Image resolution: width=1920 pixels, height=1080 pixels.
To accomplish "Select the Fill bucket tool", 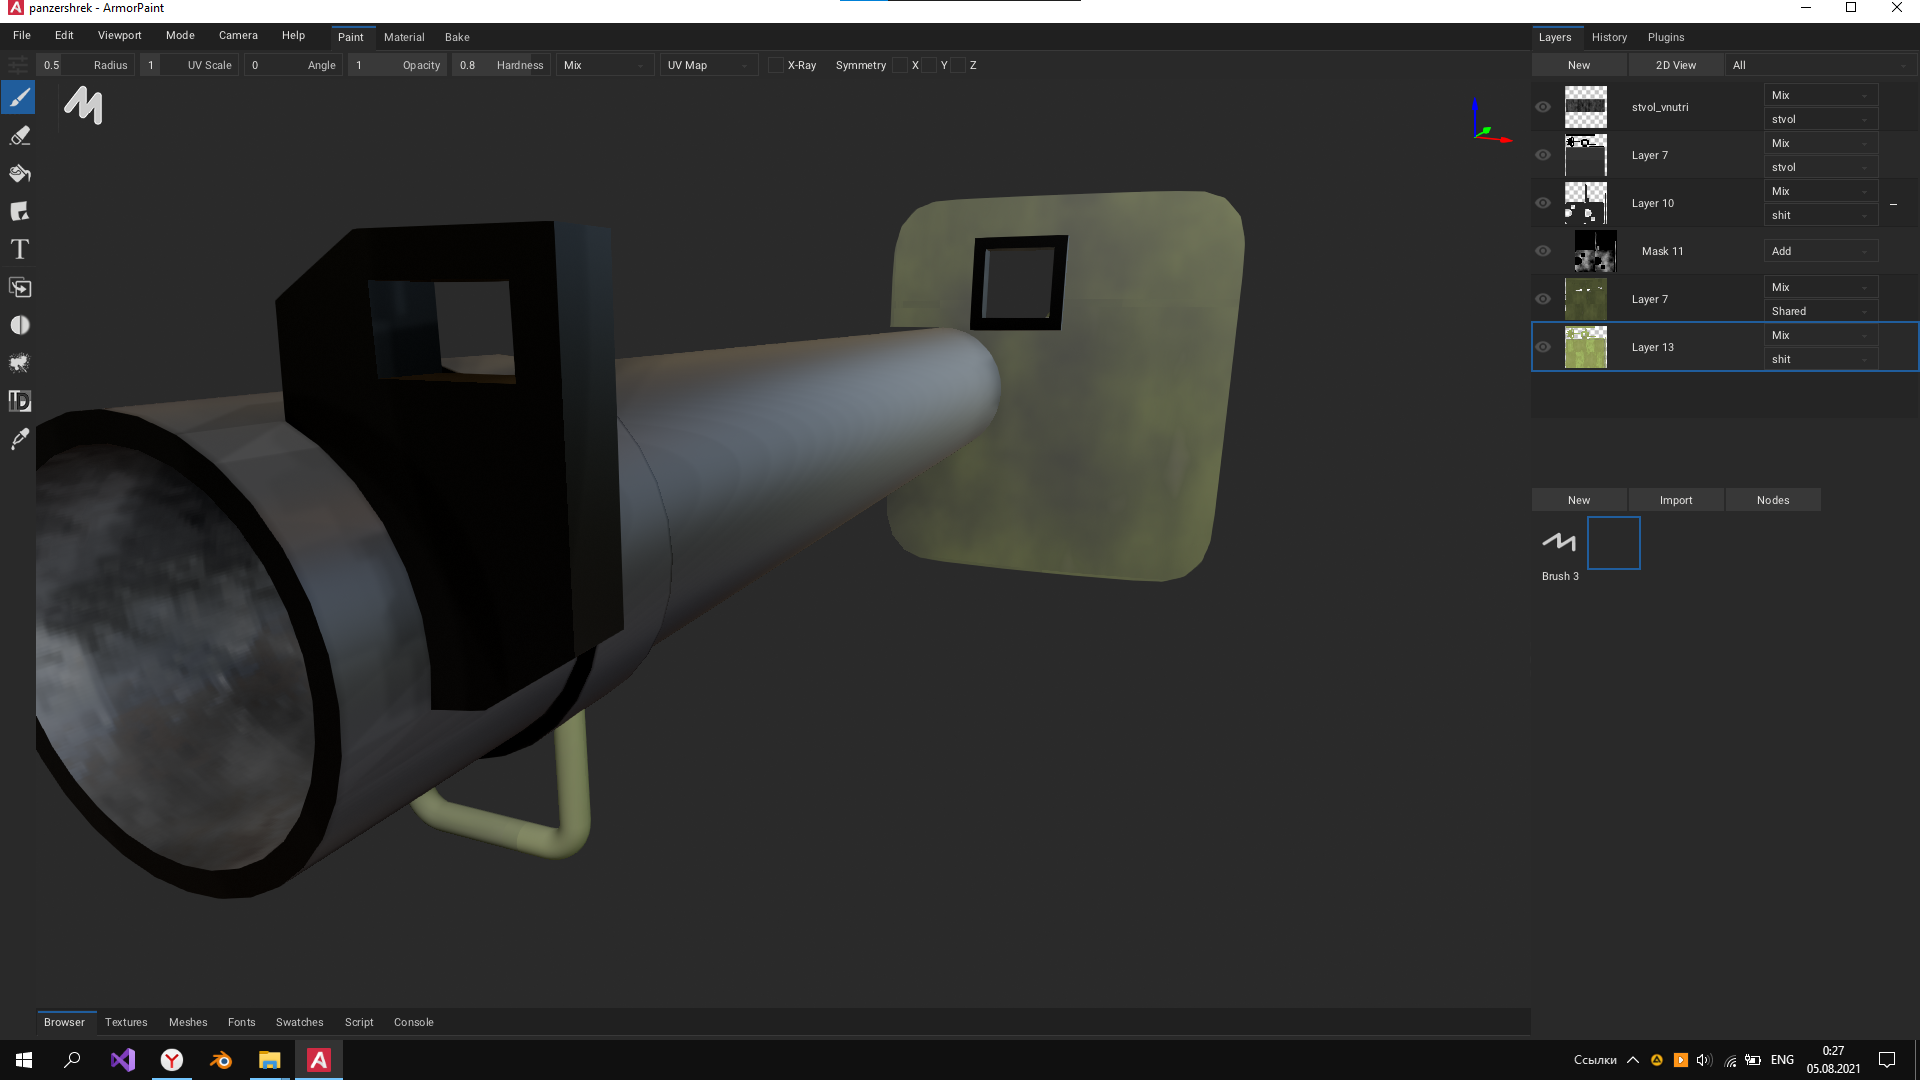I will point(19,174).
